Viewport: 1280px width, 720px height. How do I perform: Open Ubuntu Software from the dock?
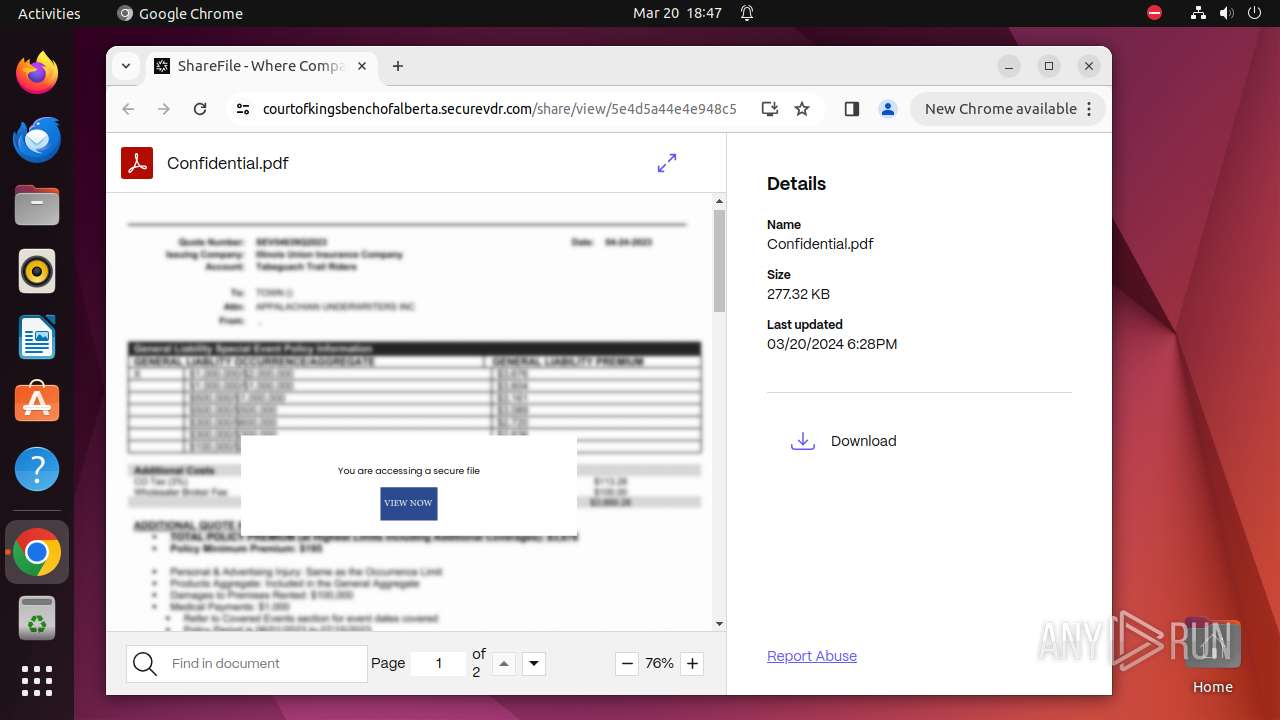(37, 403)
